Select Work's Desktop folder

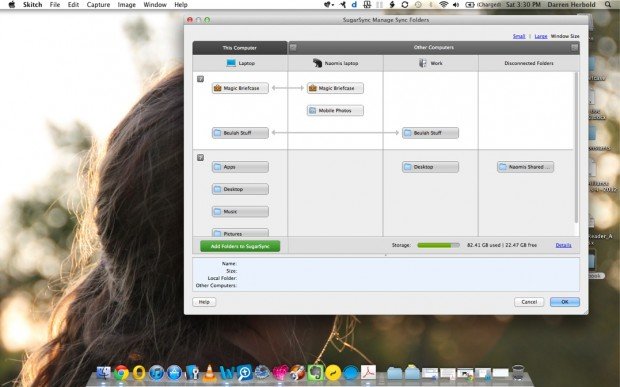pyautogui.click(x=430, y=167)
